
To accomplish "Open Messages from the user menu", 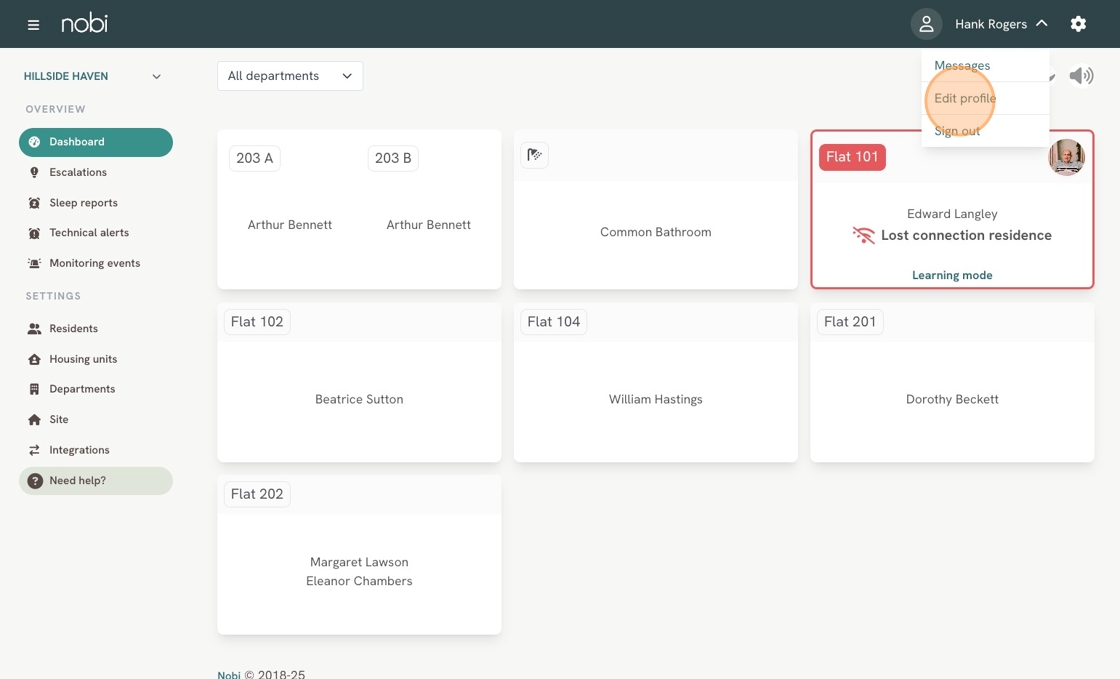I will (x=962, y=66).
